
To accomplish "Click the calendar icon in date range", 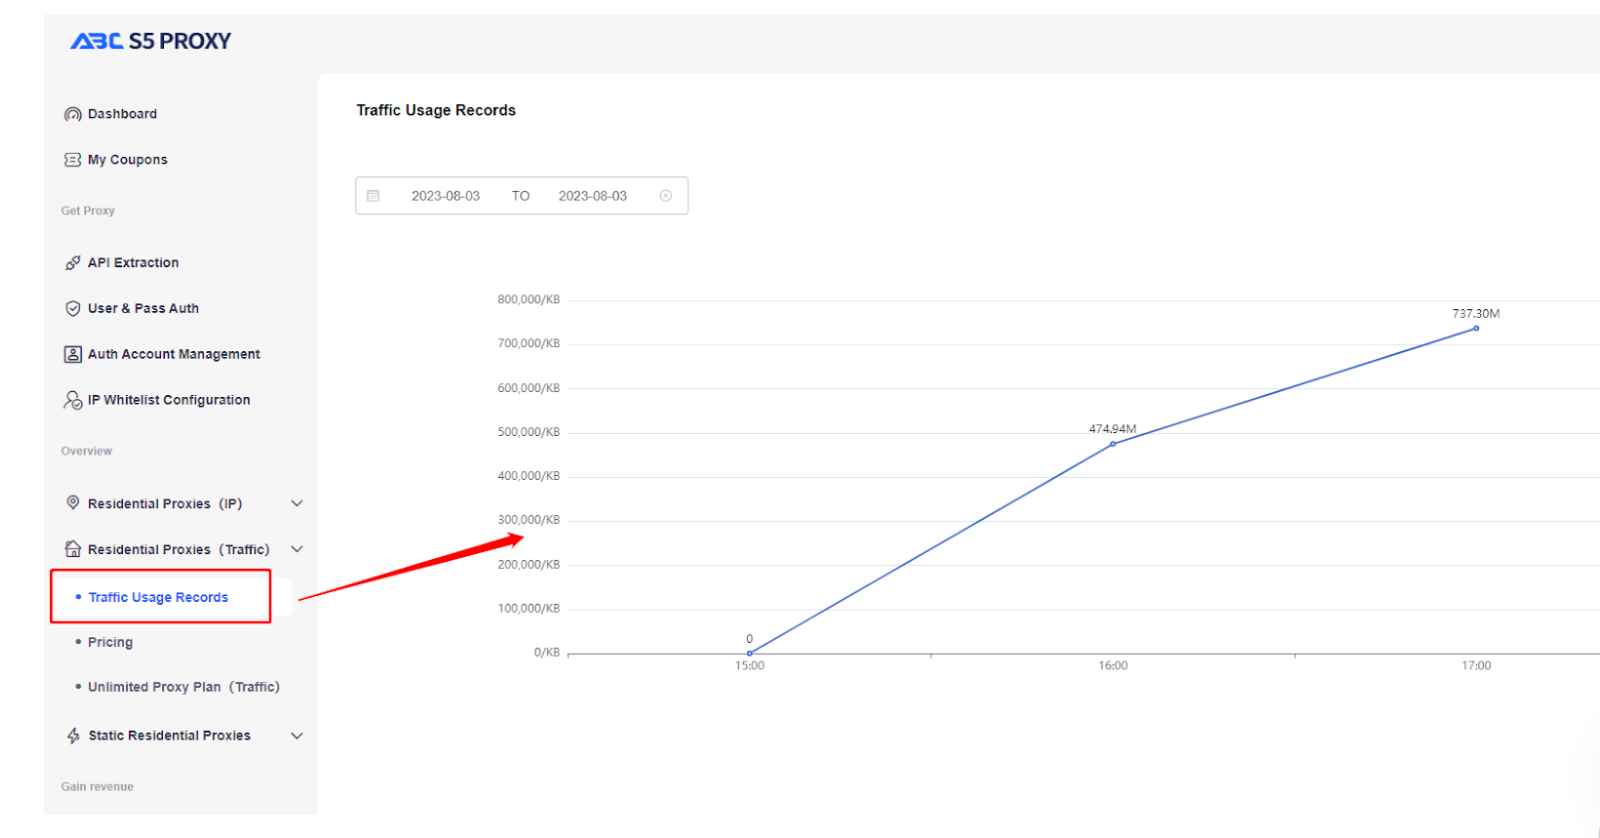I will tap(373, 196).
